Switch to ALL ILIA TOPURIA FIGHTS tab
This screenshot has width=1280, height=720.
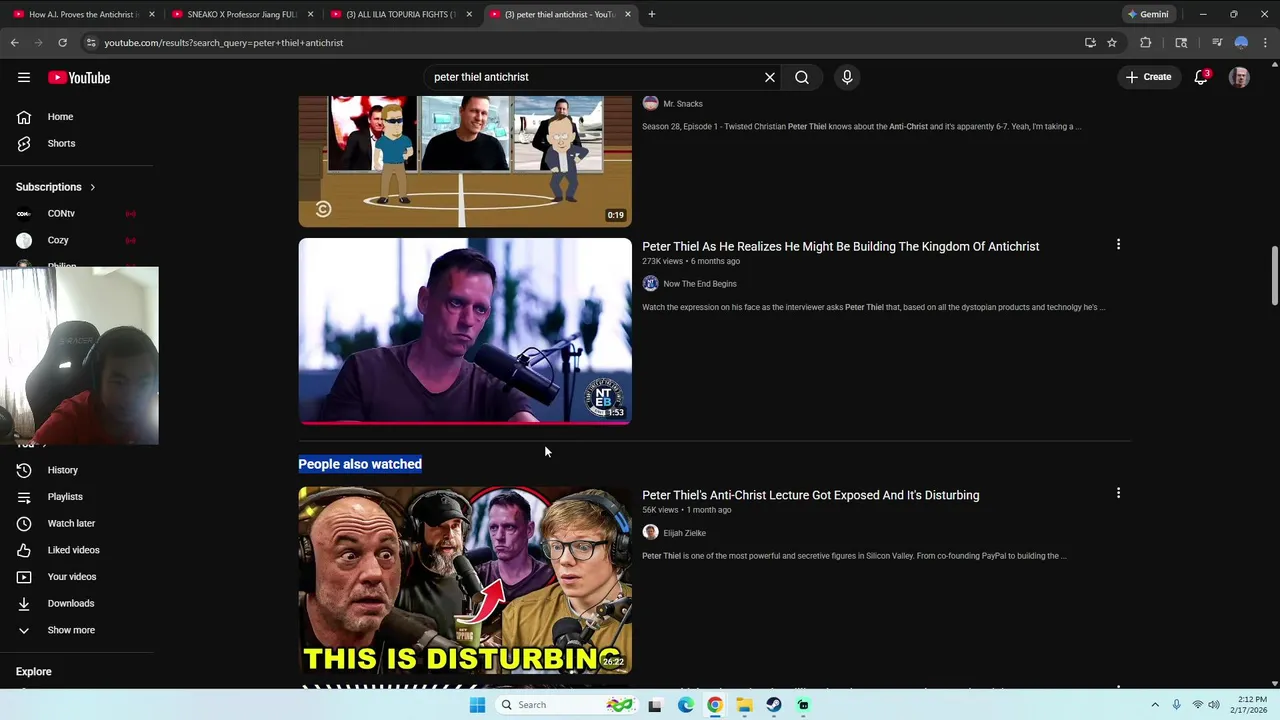click(x=400, y=14)
